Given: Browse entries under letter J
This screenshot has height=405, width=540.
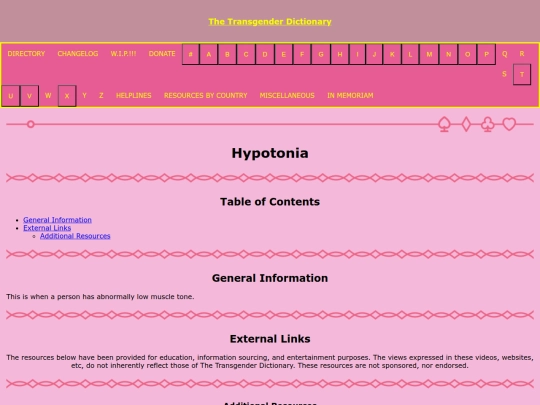Looking at the screenshot, I should point(374,54).
